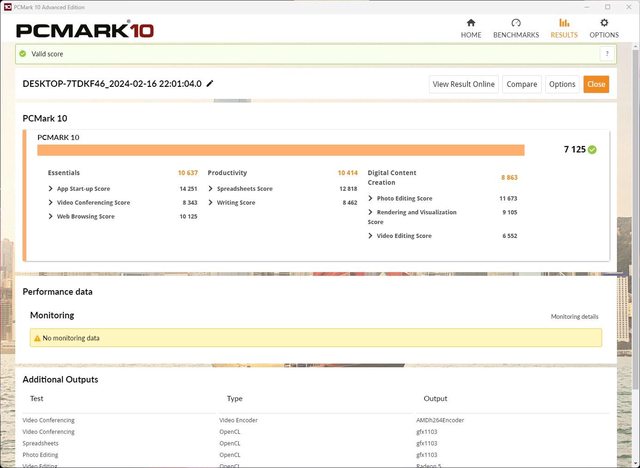
Task: Click the Options button beside Compare
Action: pos(561,84)
